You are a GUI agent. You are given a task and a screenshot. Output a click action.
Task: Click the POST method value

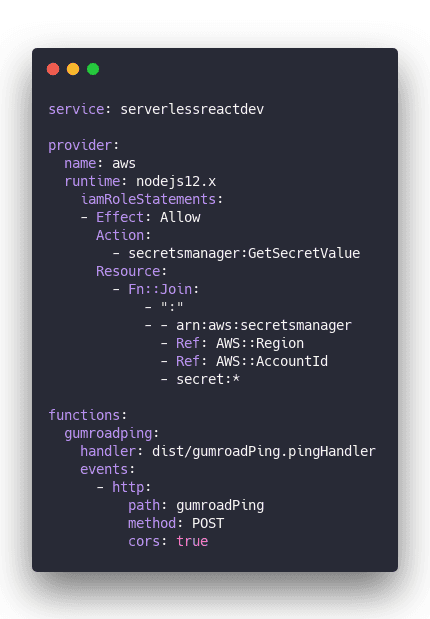(x=208, y=523)
